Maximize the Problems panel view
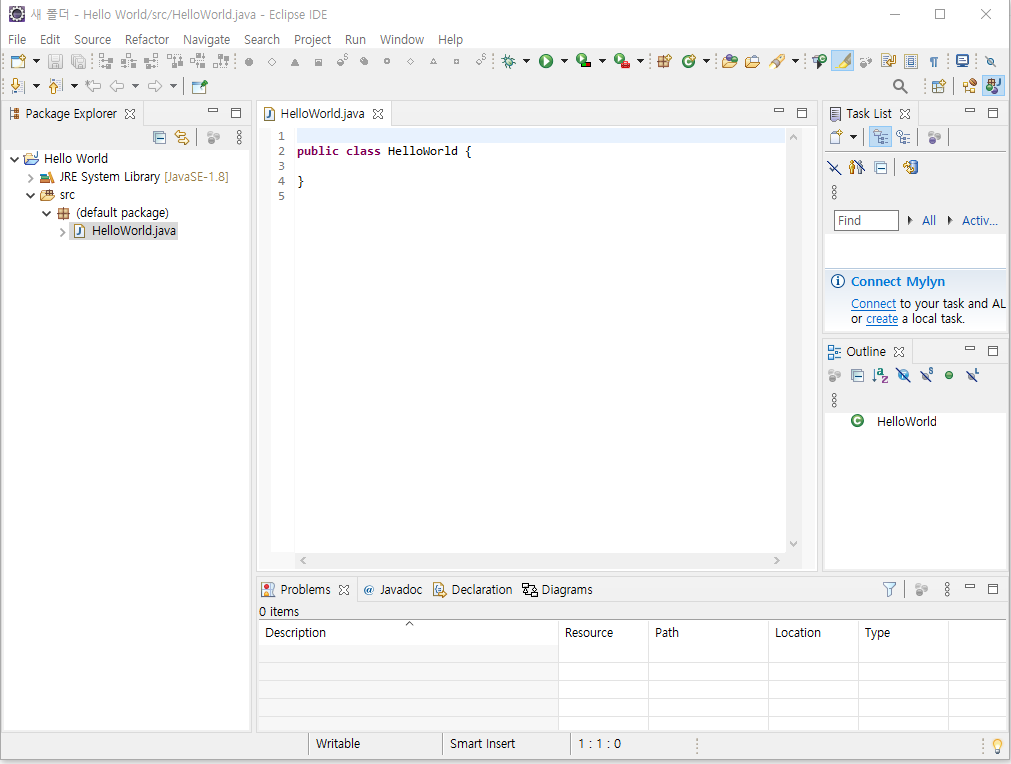1011x764 pixels. click(x=993, y=589)
